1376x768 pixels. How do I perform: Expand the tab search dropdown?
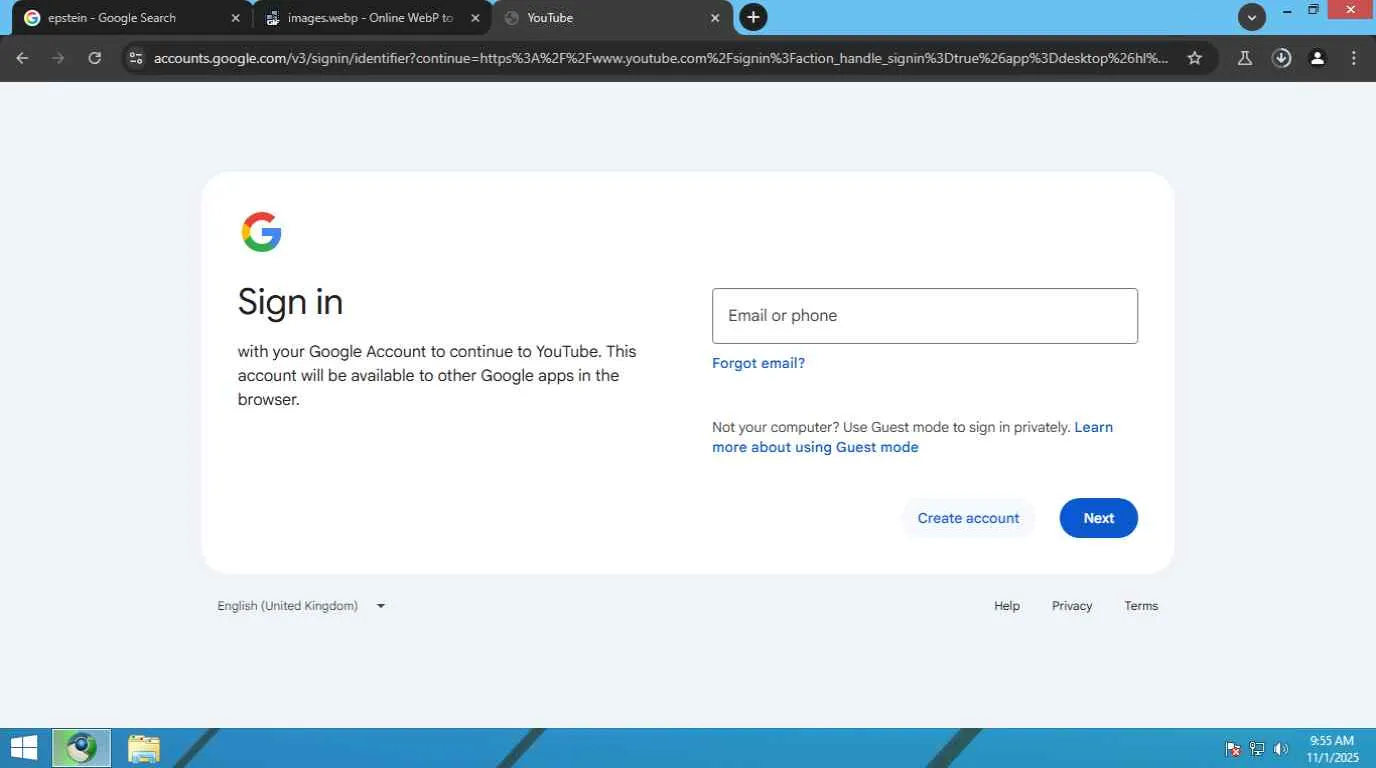[1252, 17]
